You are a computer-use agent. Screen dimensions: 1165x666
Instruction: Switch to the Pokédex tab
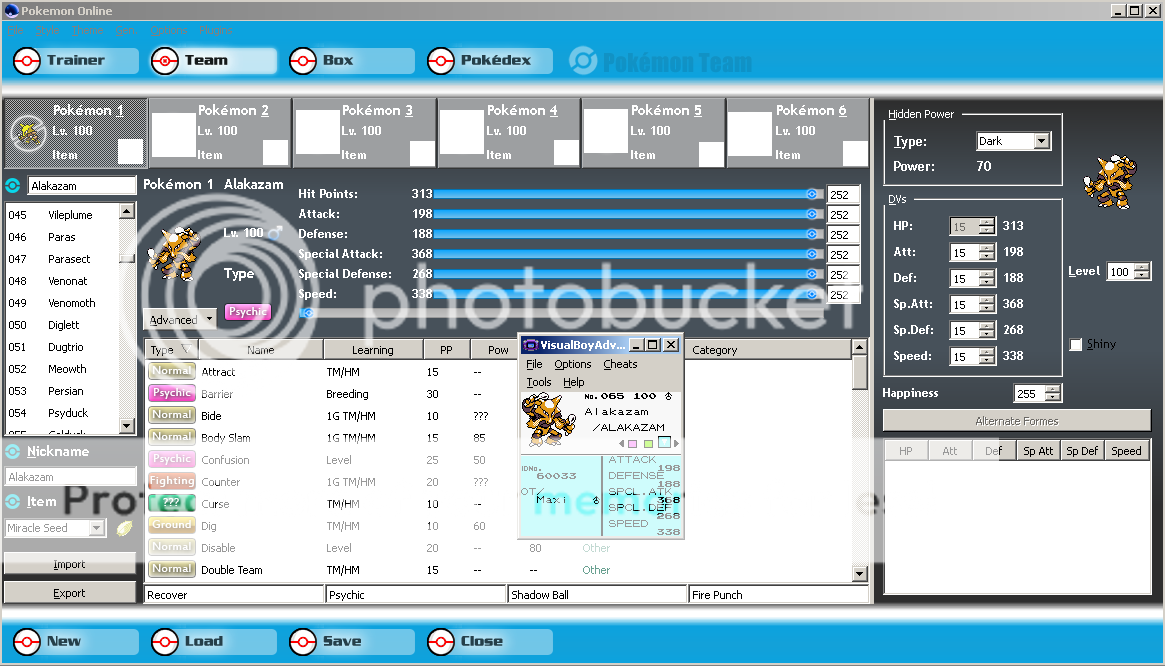pos(490,60)
